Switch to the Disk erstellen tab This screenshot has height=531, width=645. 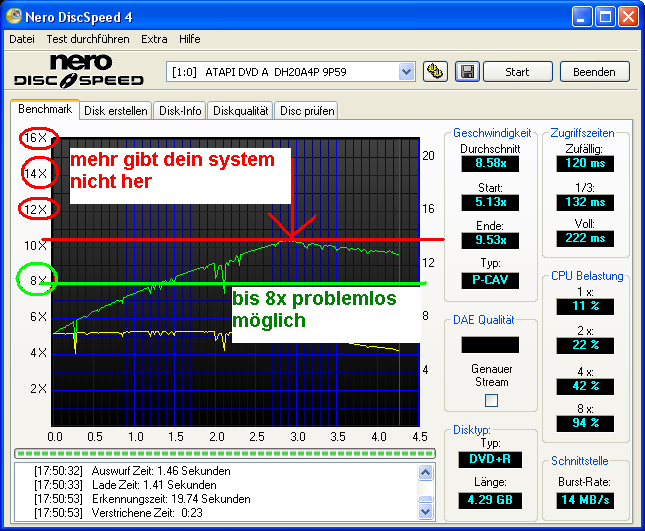(116, 111)
